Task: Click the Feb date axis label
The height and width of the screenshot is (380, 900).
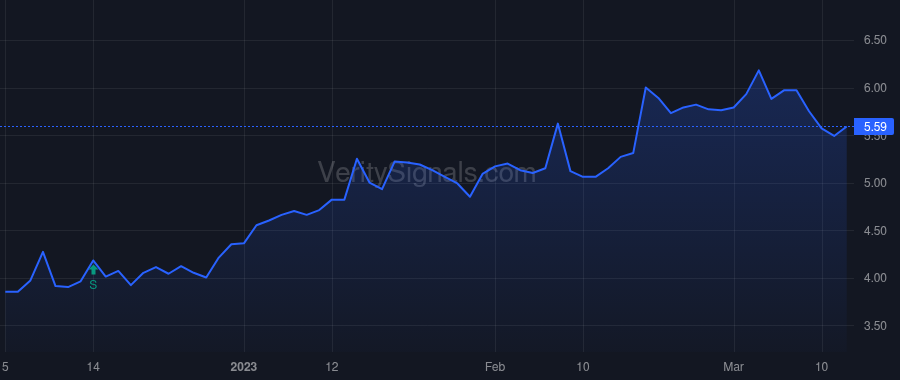Action: 495,367
